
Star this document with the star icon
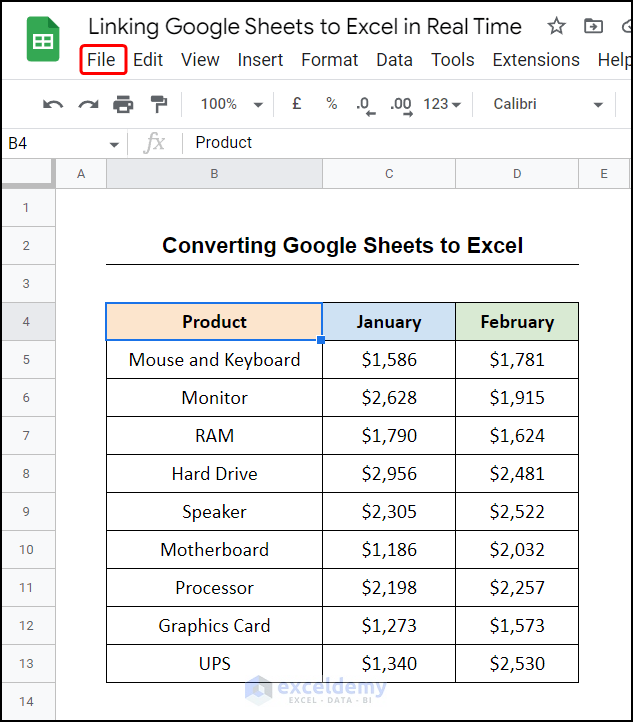(557, 27)
